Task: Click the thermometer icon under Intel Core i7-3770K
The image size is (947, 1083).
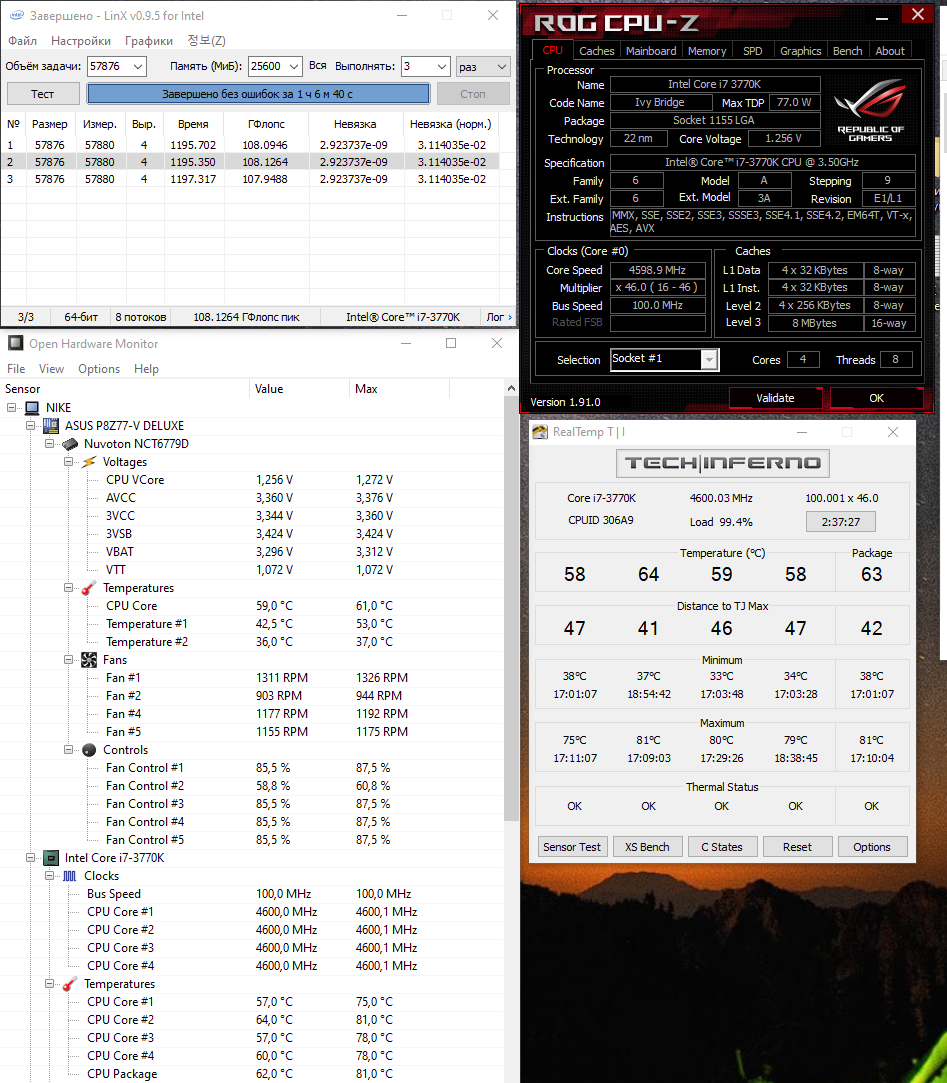Action: tap(70, 984)
